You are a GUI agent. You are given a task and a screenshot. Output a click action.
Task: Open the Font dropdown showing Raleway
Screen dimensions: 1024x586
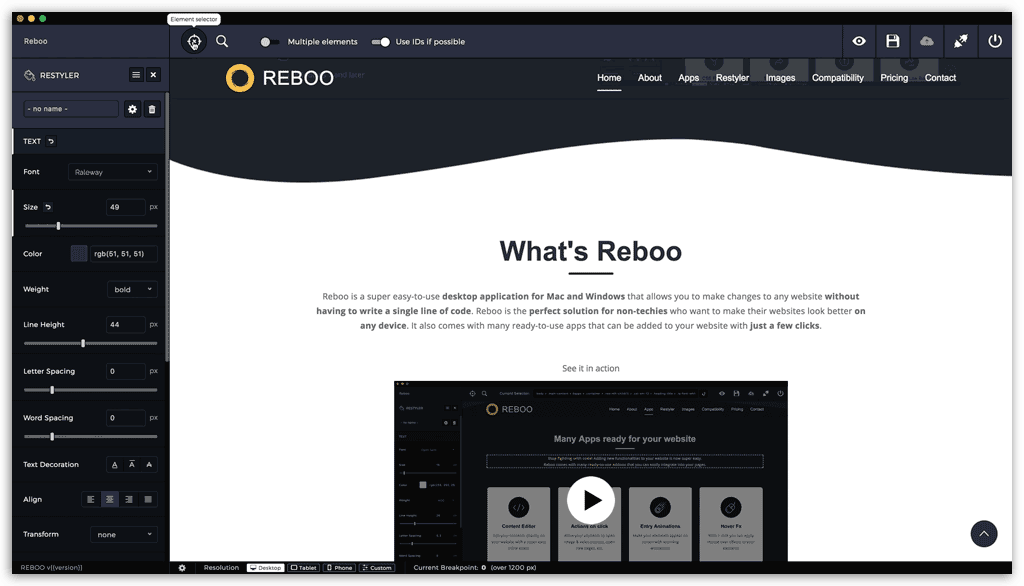[112, 172]
